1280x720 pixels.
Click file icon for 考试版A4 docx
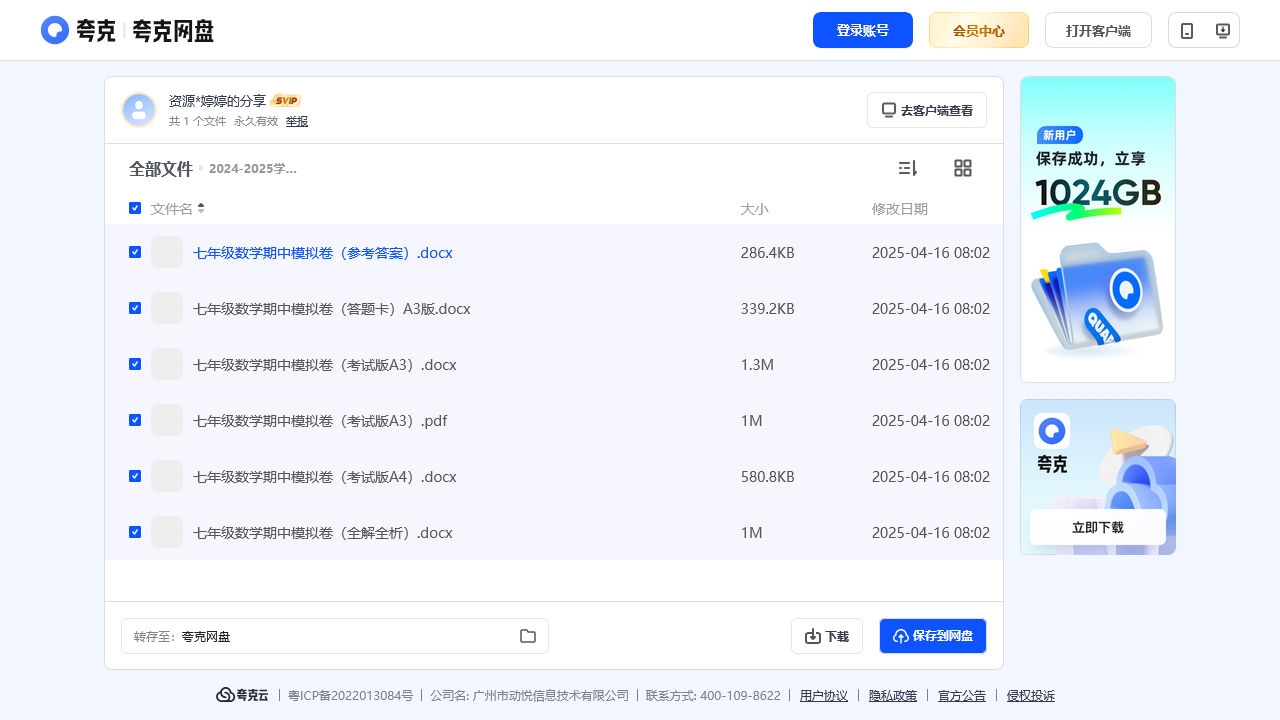(167, 476)
